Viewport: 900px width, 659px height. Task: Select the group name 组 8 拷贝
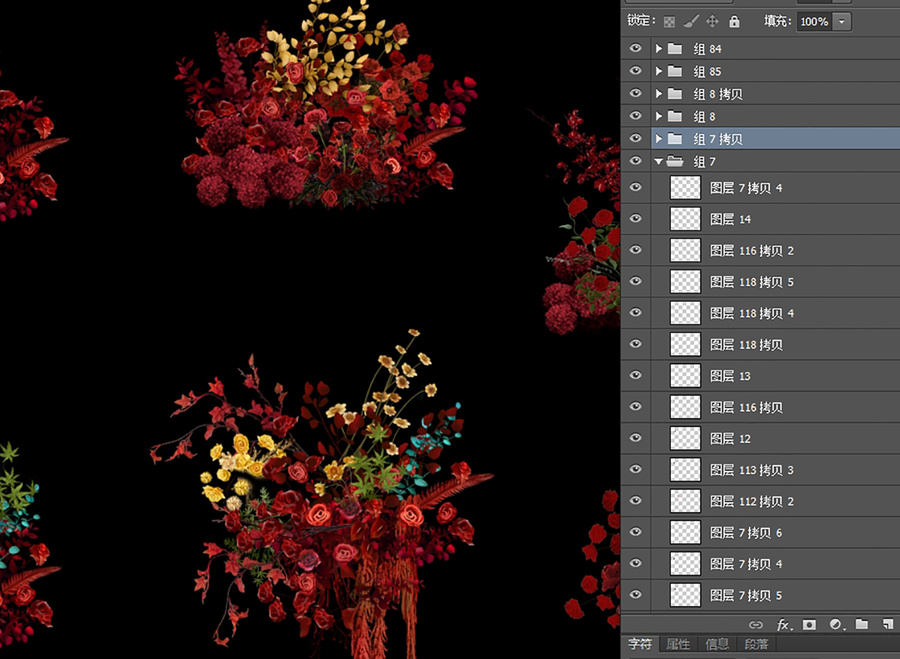pos(717,94)
